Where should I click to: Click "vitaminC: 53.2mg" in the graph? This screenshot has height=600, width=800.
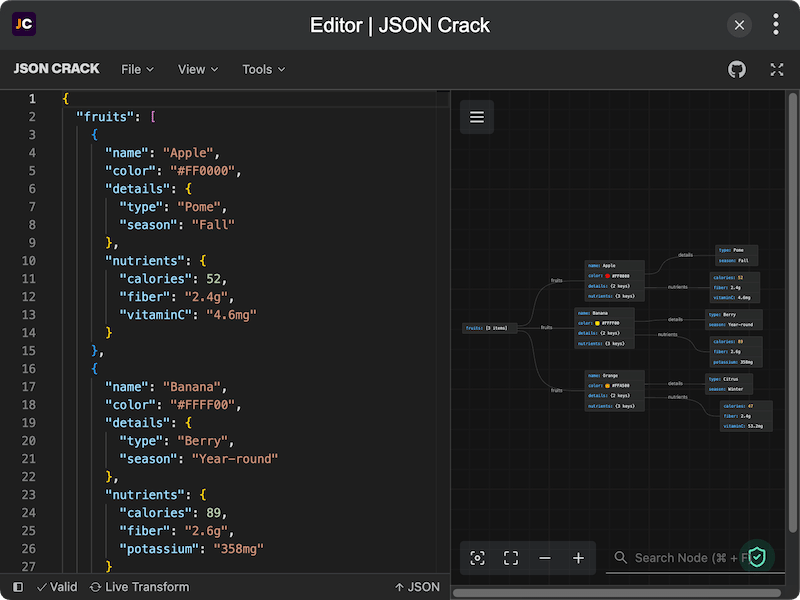pyautogui.click(x=746, y=426)
